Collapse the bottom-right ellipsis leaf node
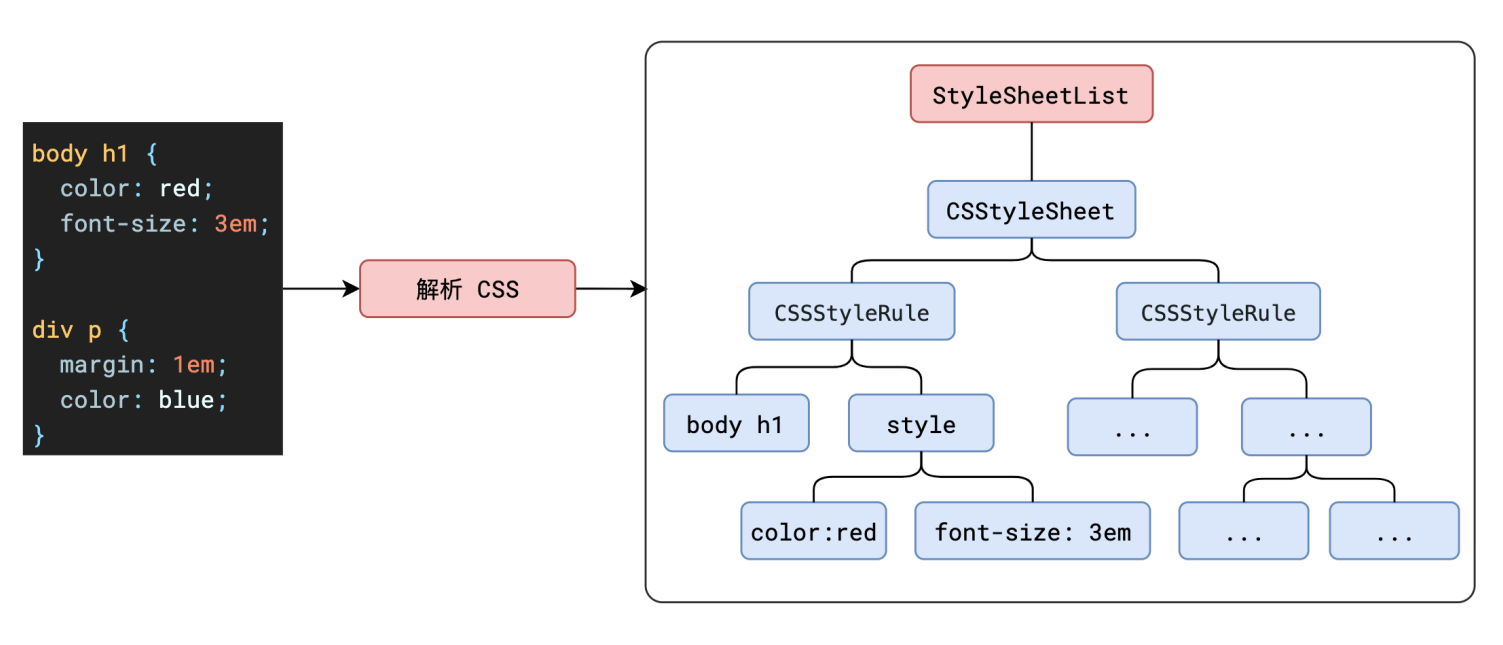Screen dimensions: 1503x645 tap(1393, 531)
